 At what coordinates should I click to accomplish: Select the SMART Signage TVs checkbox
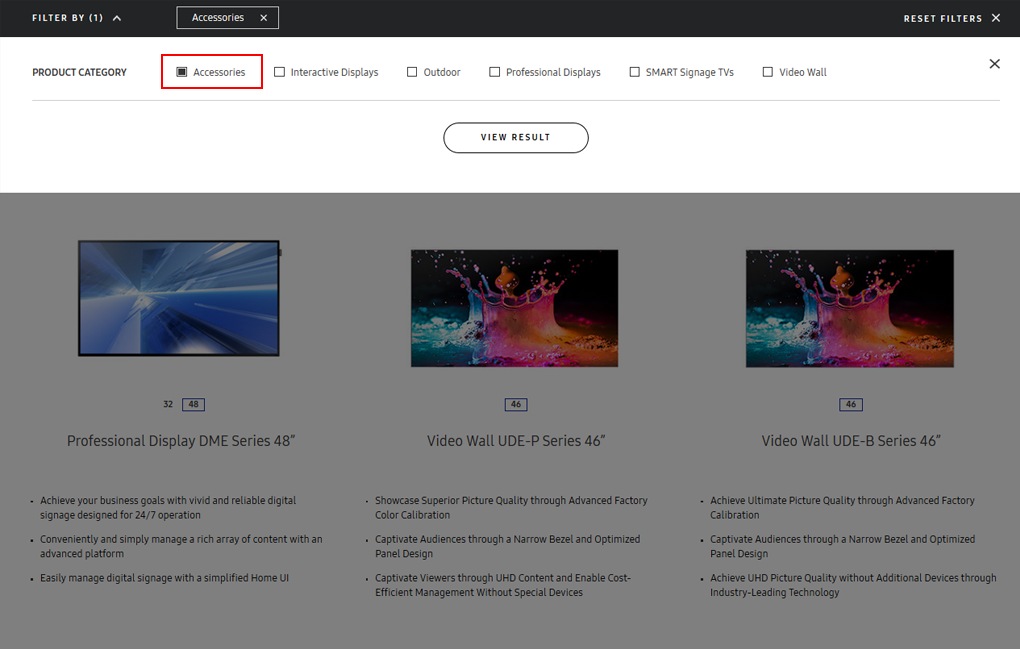(x=634, y=72)
